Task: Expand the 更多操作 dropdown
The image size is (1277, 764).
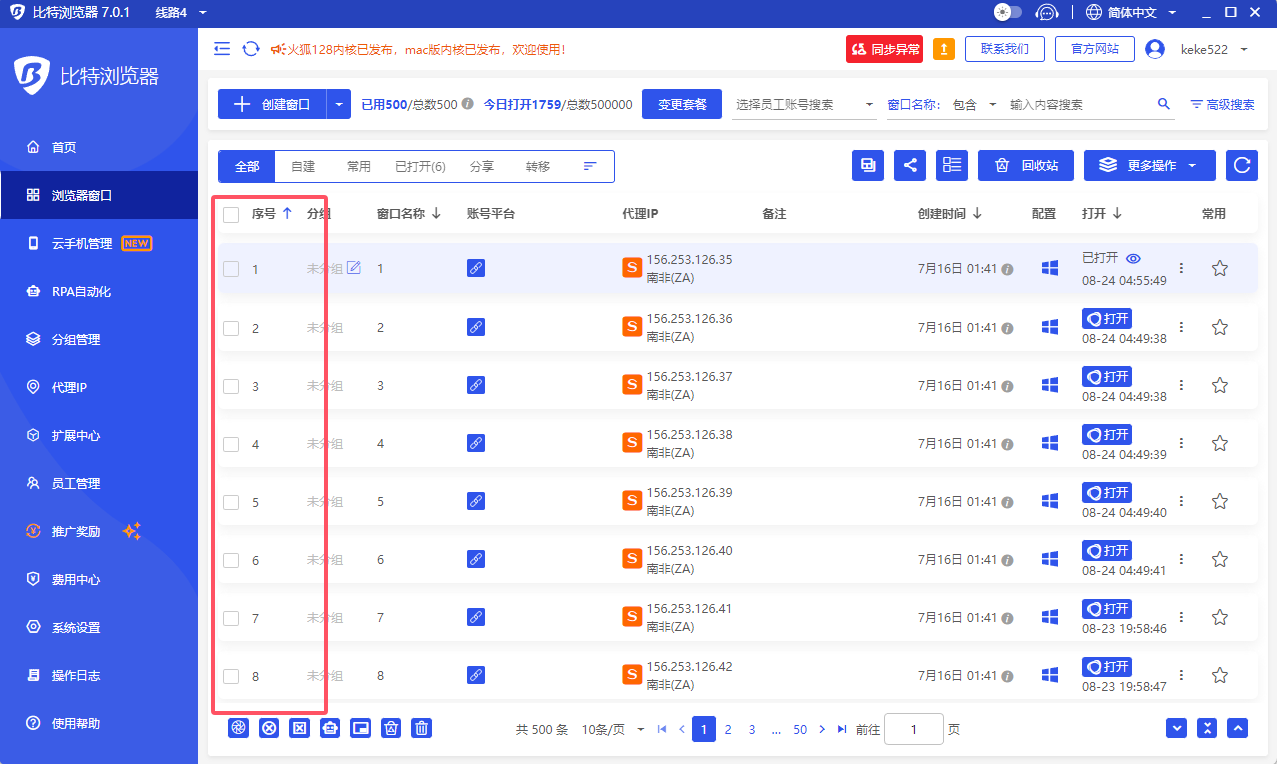Action: click(1149, 166)
